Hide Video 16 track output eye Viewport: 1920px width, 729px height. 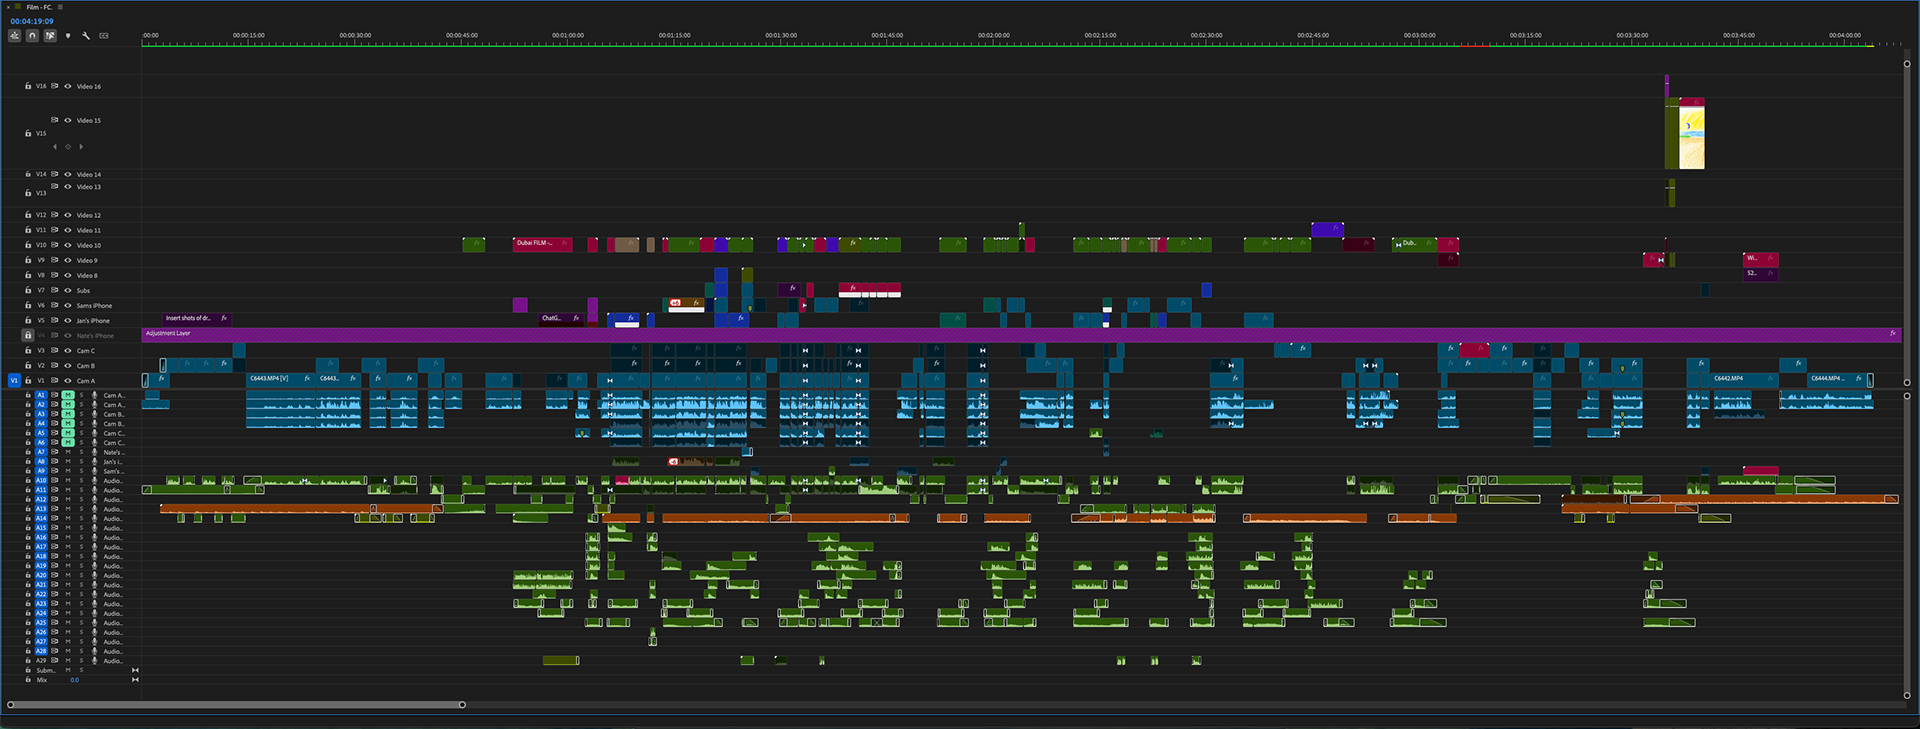tap(68, 86)
